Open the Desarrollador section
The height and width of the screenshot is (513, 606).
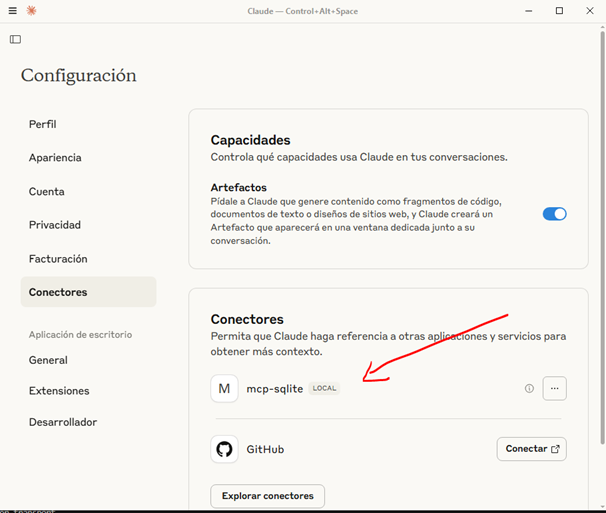63,422
